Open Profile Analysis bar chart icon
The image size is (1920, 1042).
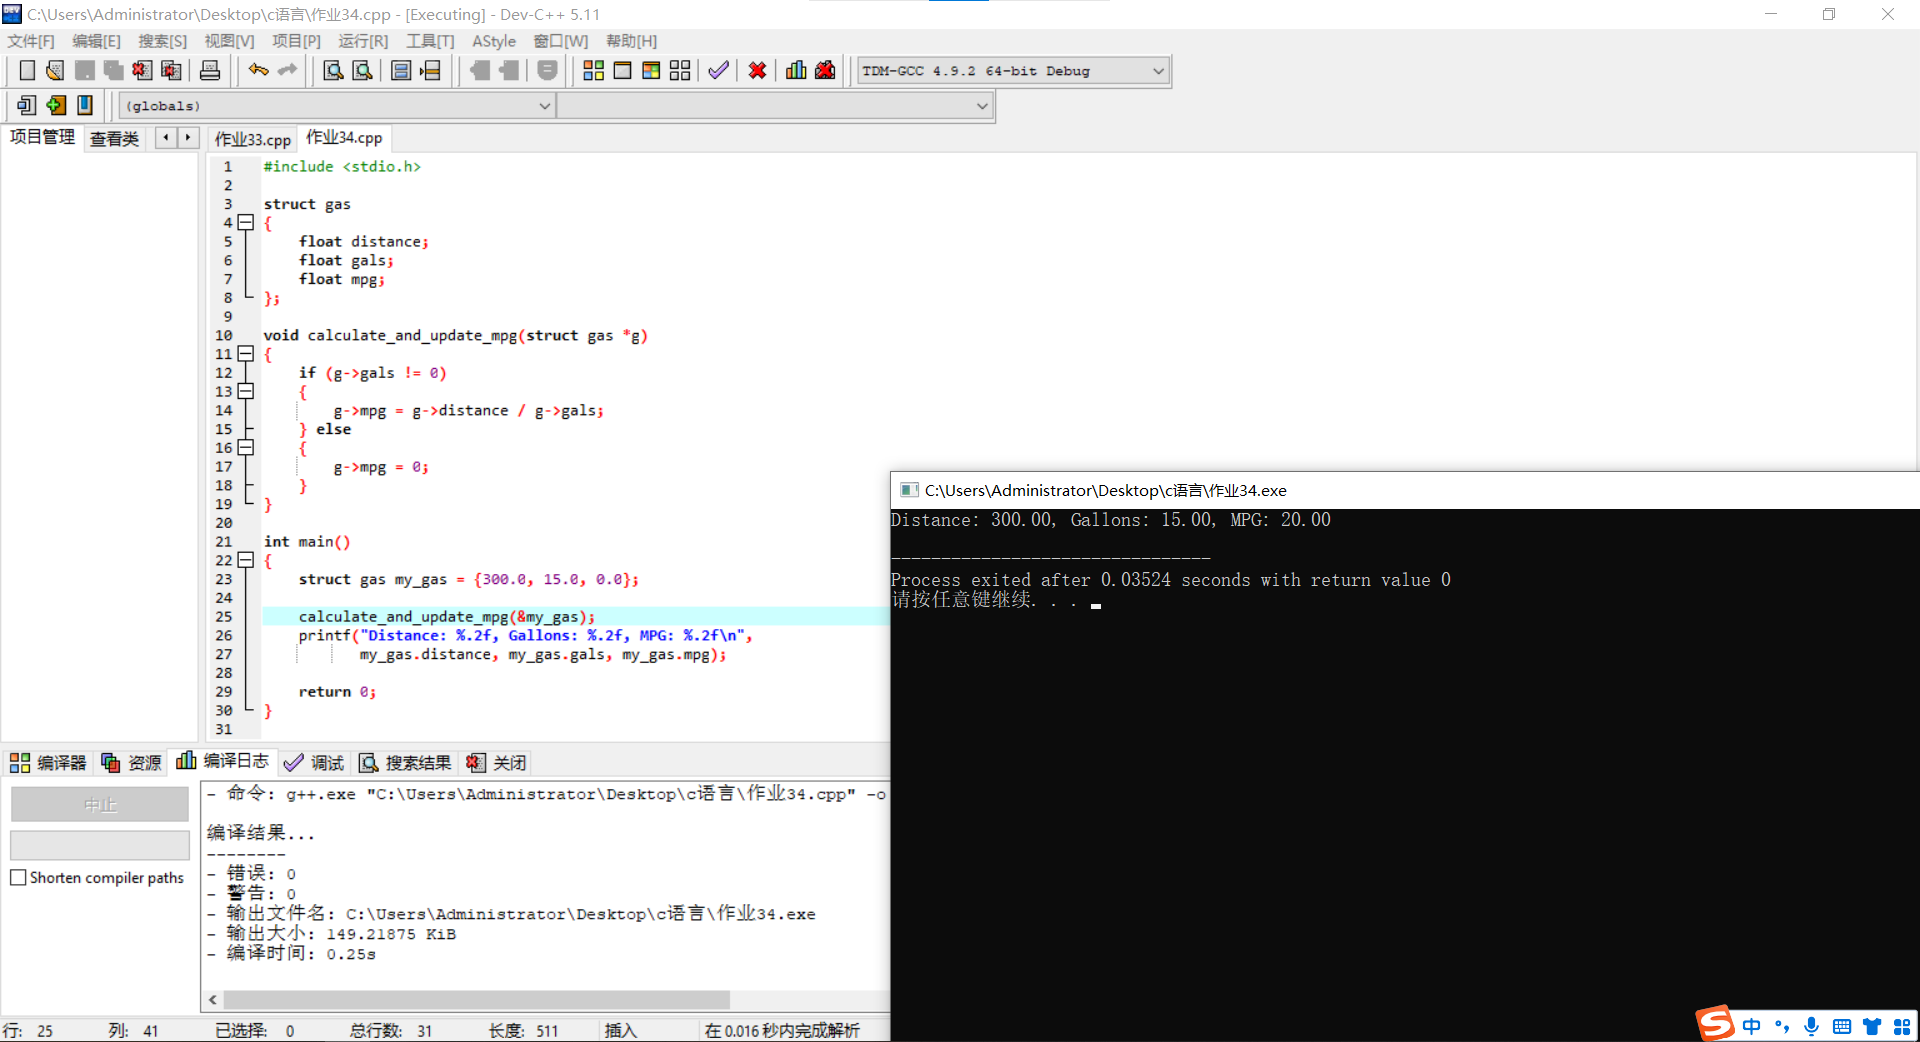[x=796, y=70]
